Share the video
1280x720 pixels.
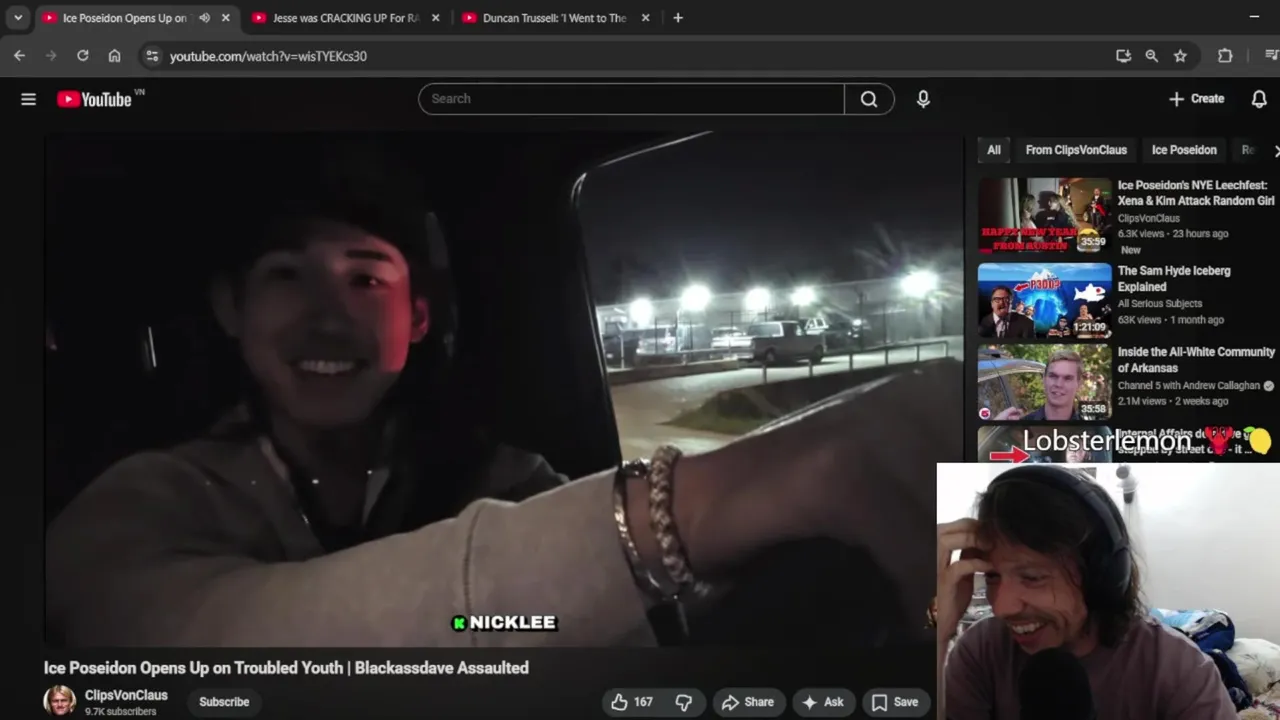(x=748, y=702)
